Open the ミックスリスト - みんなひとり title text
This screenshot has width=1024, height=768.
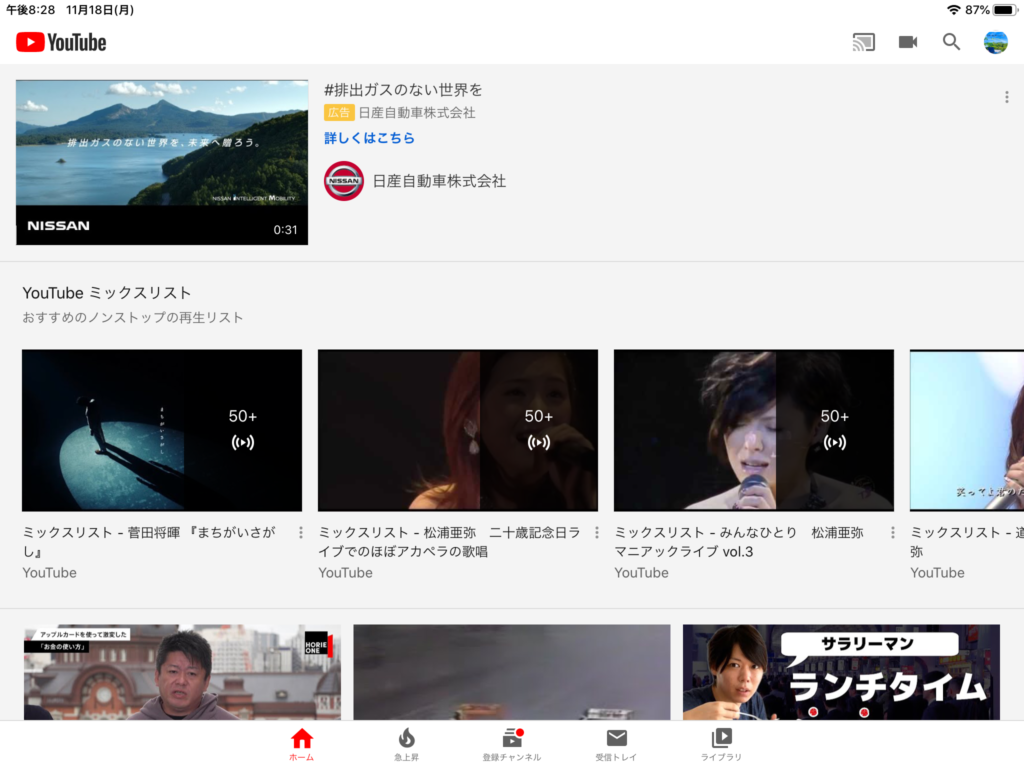point(739,542)
